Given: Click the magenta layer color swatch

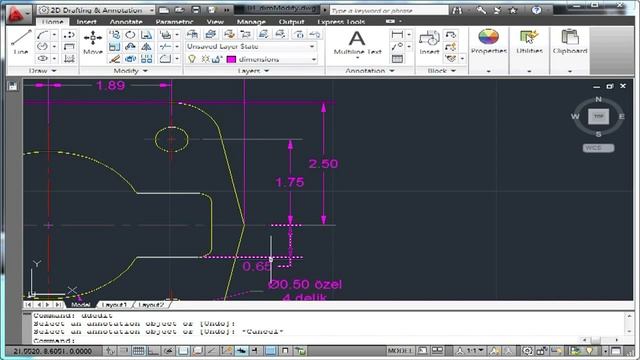Looking at the screenshot, I should 231,60.
